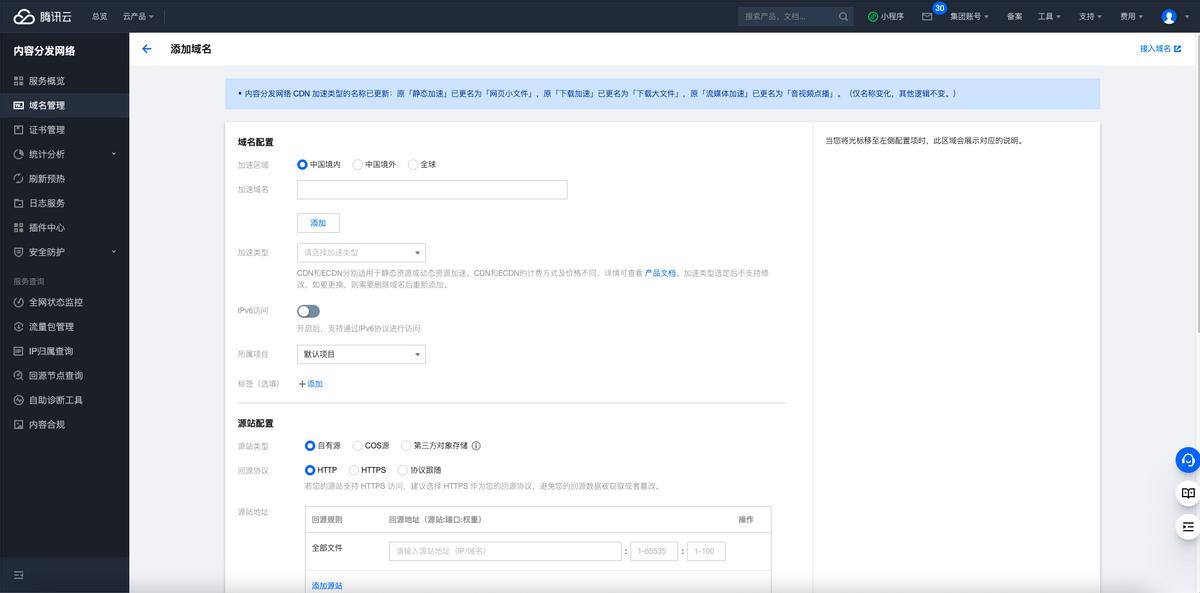Choose HTTPS as the origin protocol
Viewport: 1200px width, 593px height.
pyautogui.click(x=355, y=470)
